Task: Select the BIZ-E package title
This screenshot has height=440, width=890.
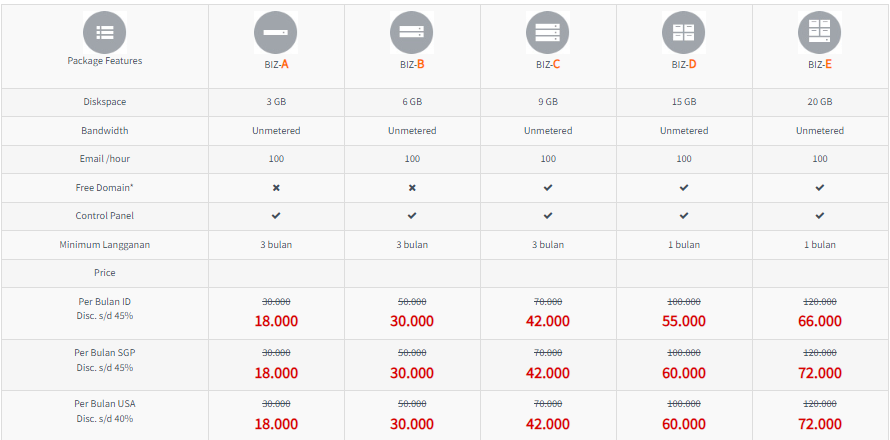Action: tap(820, 65)
